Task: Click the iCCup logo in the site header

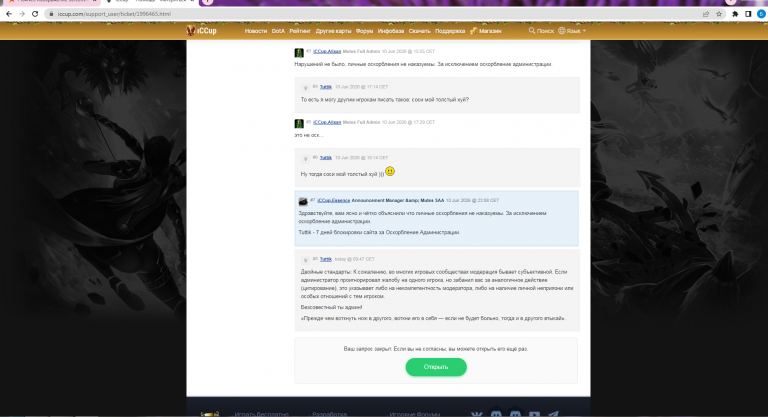Action: coord(201,31)
